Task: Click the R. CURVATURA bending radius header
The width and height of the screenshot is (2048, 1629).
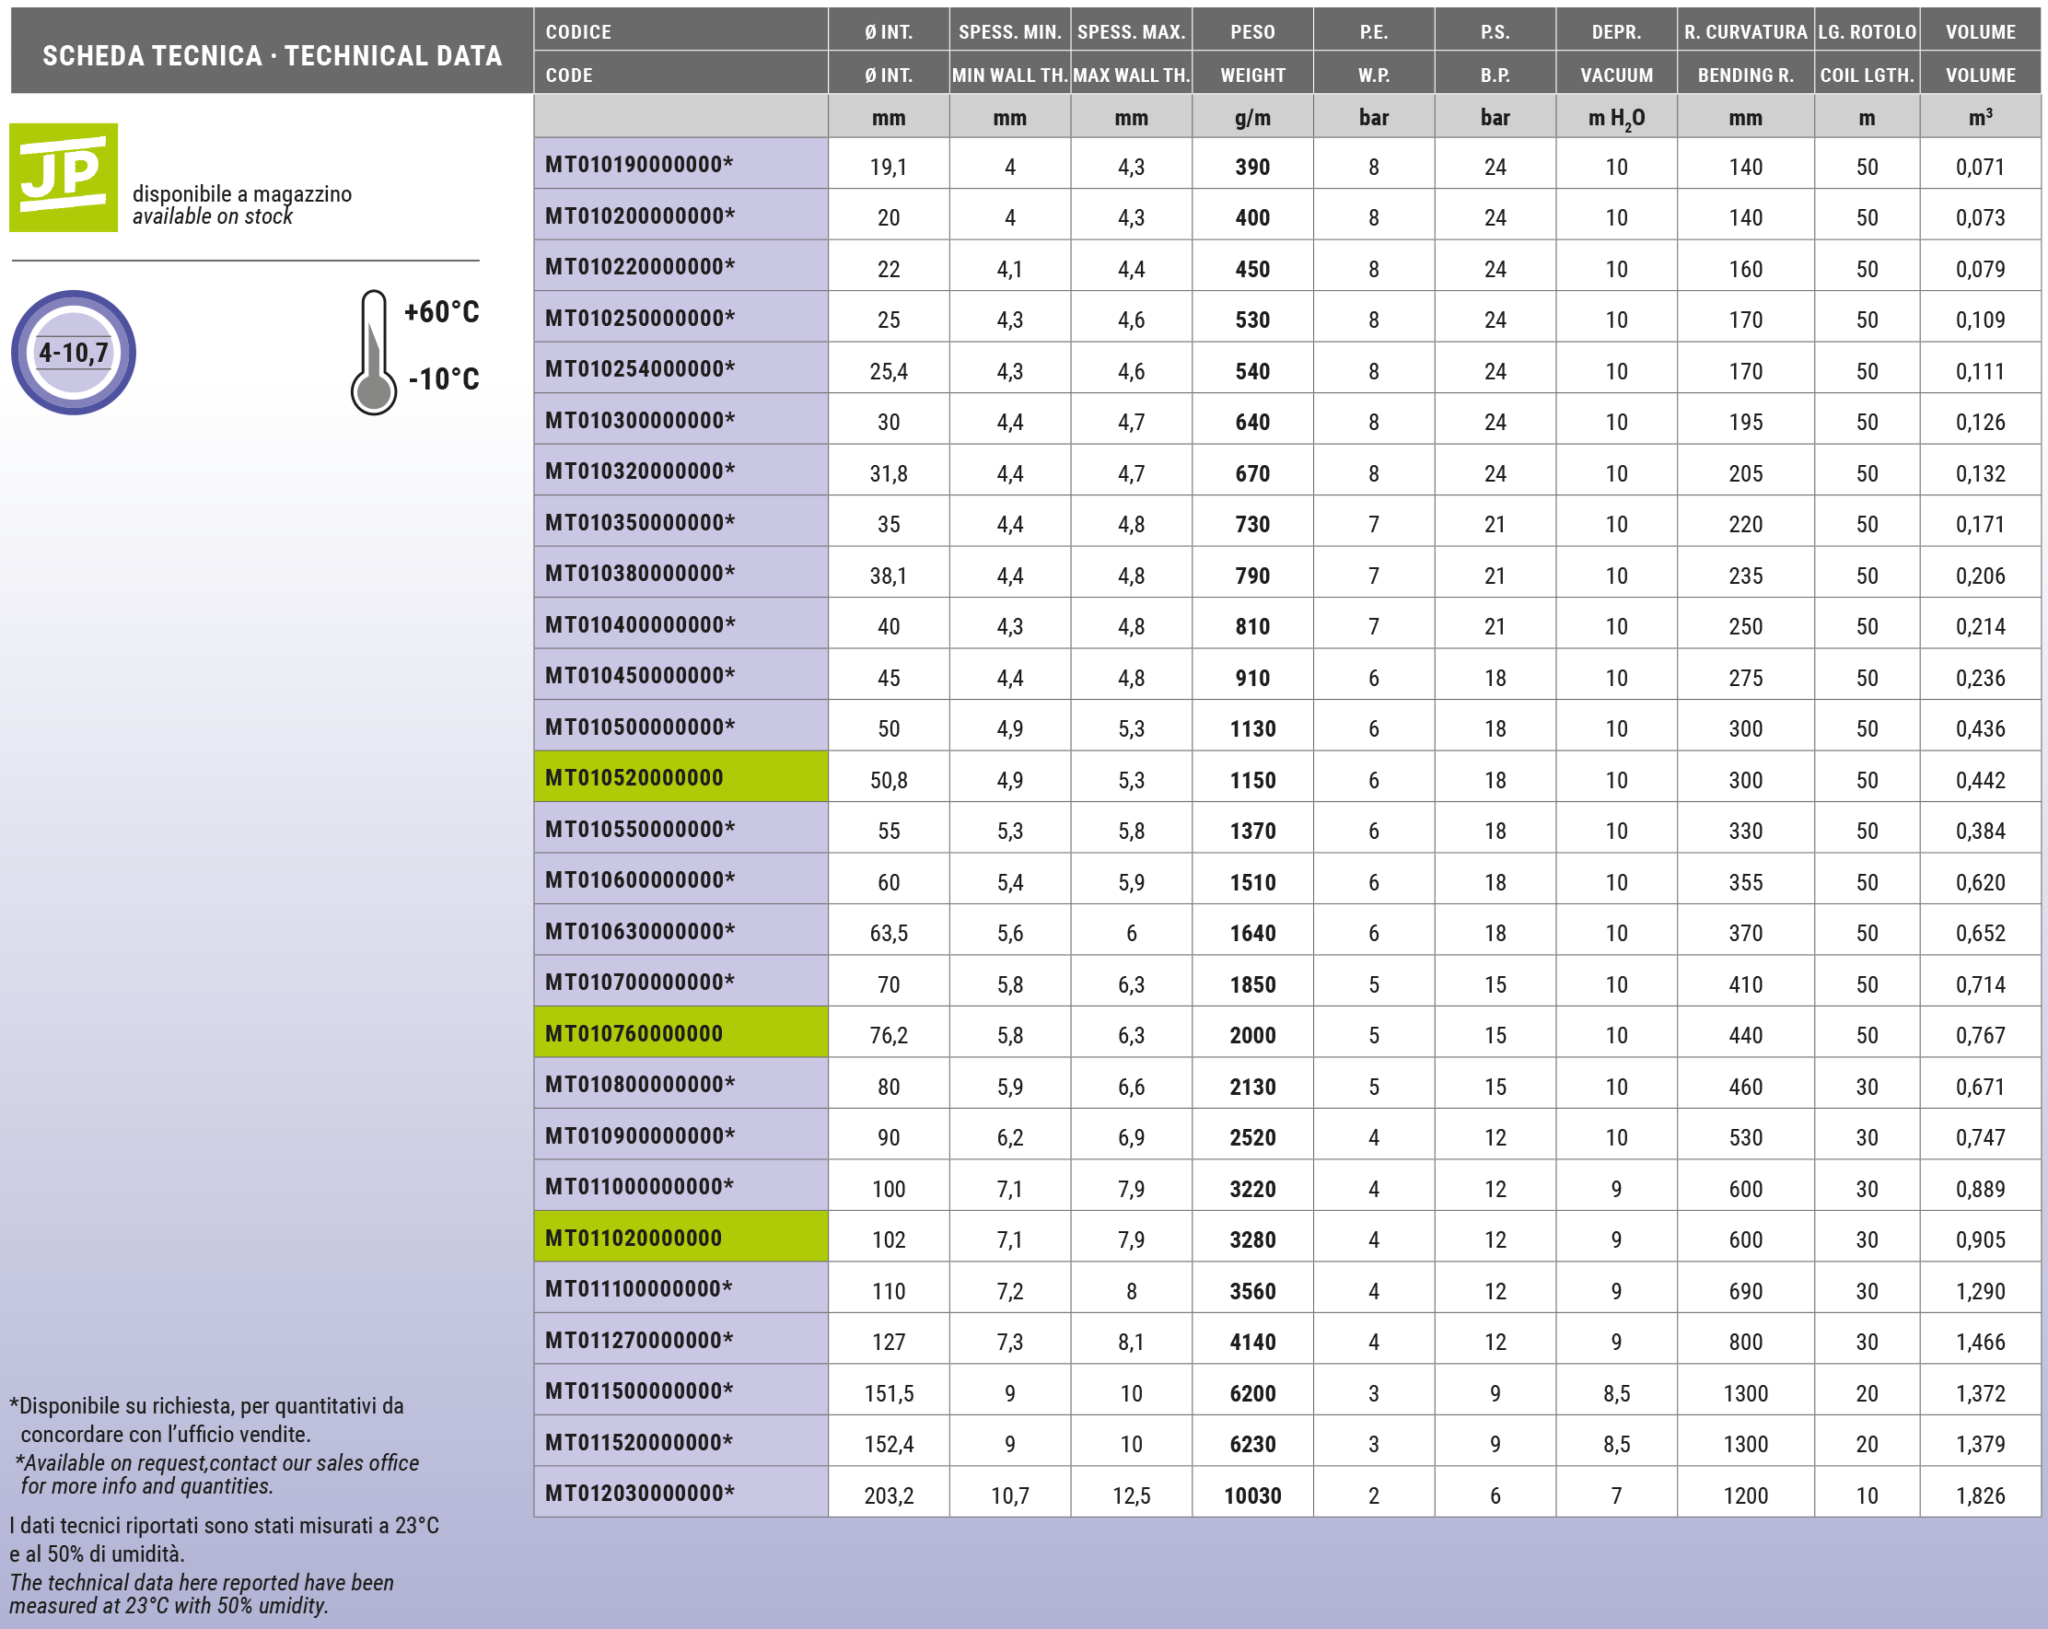Action: pos(1745,32)
